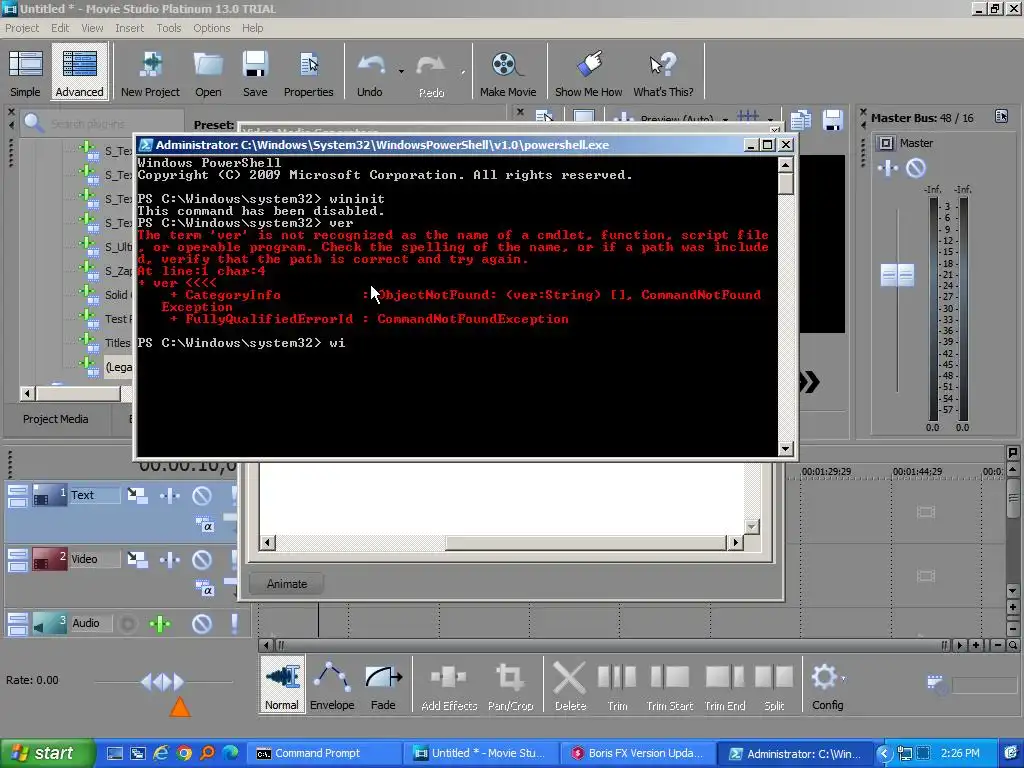The width and height of the screenshot is (1024, 768).
Task: Click the plug-in list horizontal scrollbar
Action: [78, 393]
